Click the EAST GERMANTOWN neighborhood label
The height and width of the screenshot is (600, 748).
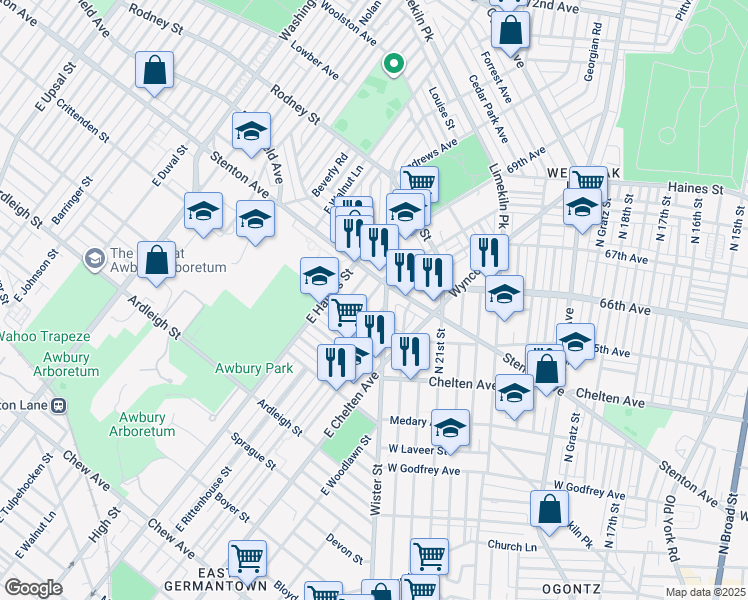pyautogui.click(x=216, y=579)
